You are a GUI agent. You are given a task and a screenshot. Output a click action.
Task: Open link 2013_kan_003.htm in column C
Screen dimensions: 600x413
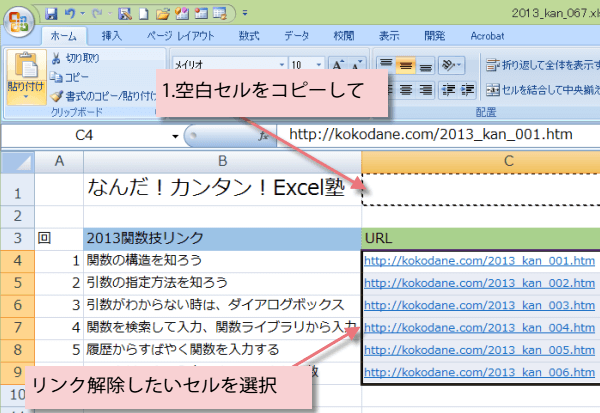click(479, 306)
